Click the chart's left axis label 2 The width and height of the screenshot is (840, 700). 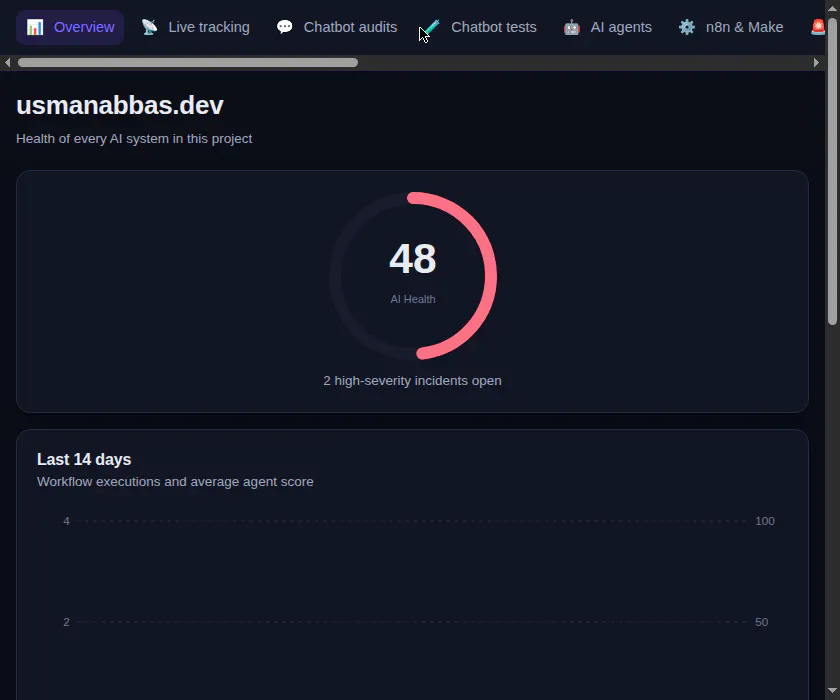click(x=66, y=622)
